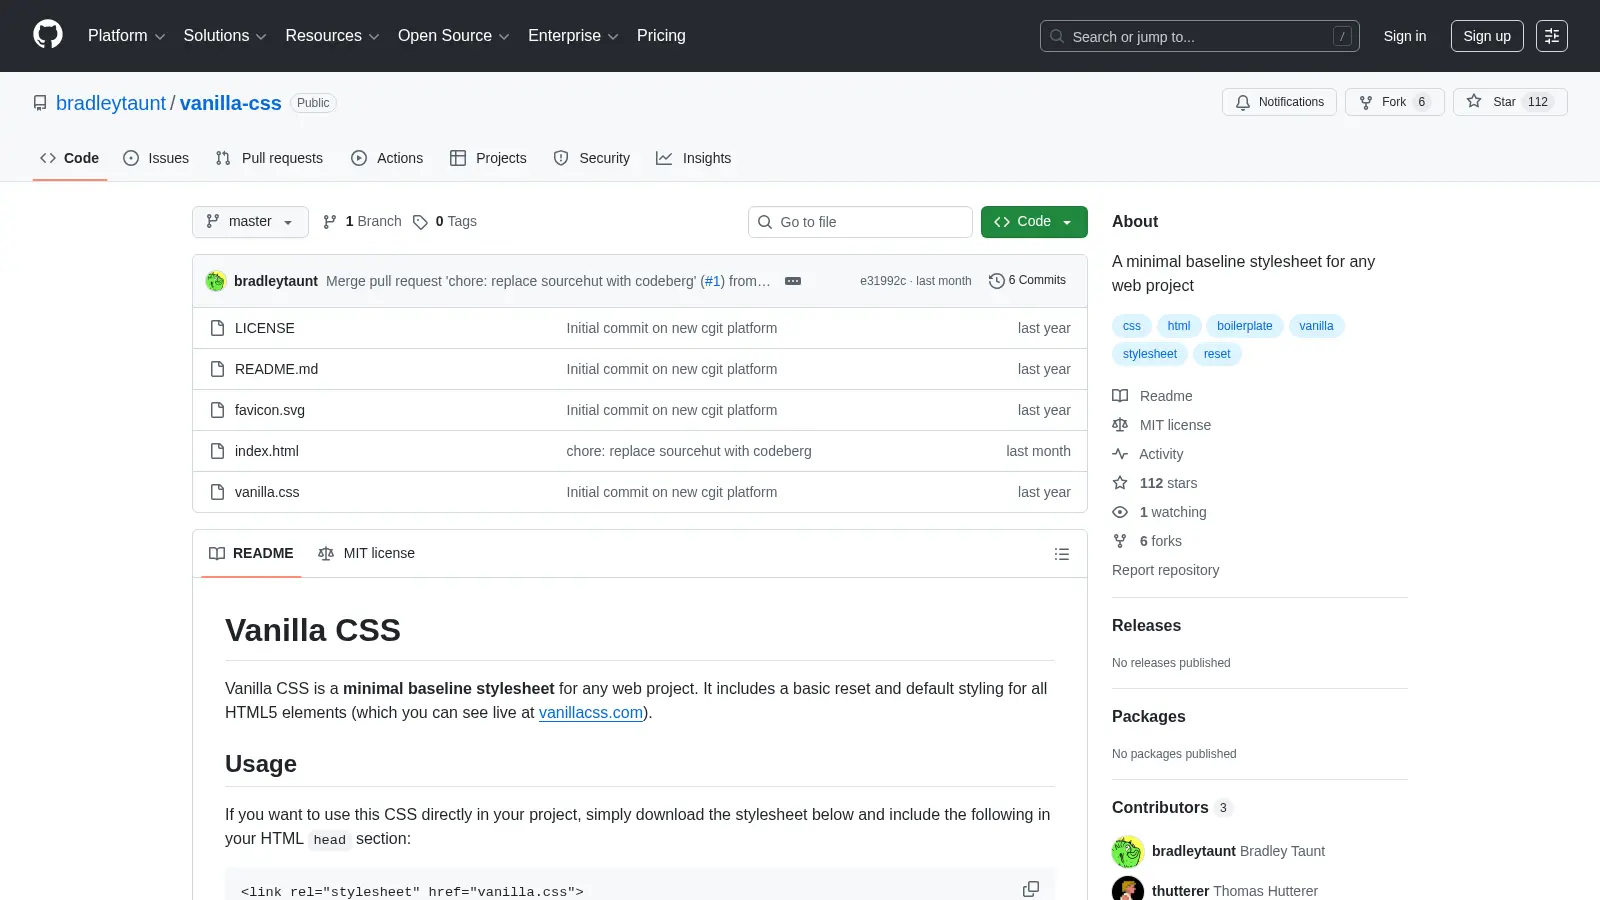Expand the Open Source menu
This screenshot has width=1600, height=900.
point(454,36)
